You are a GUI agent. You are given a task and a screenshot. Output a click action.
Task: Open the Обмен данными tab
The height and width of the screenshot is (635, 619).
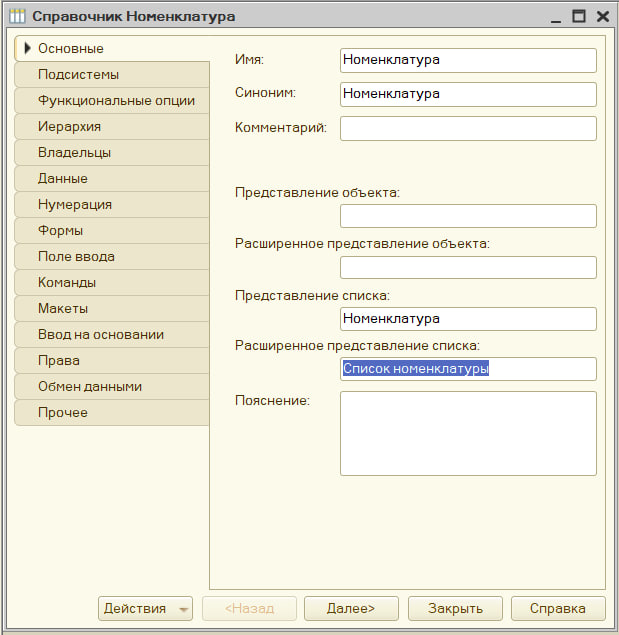coord(112,386)
